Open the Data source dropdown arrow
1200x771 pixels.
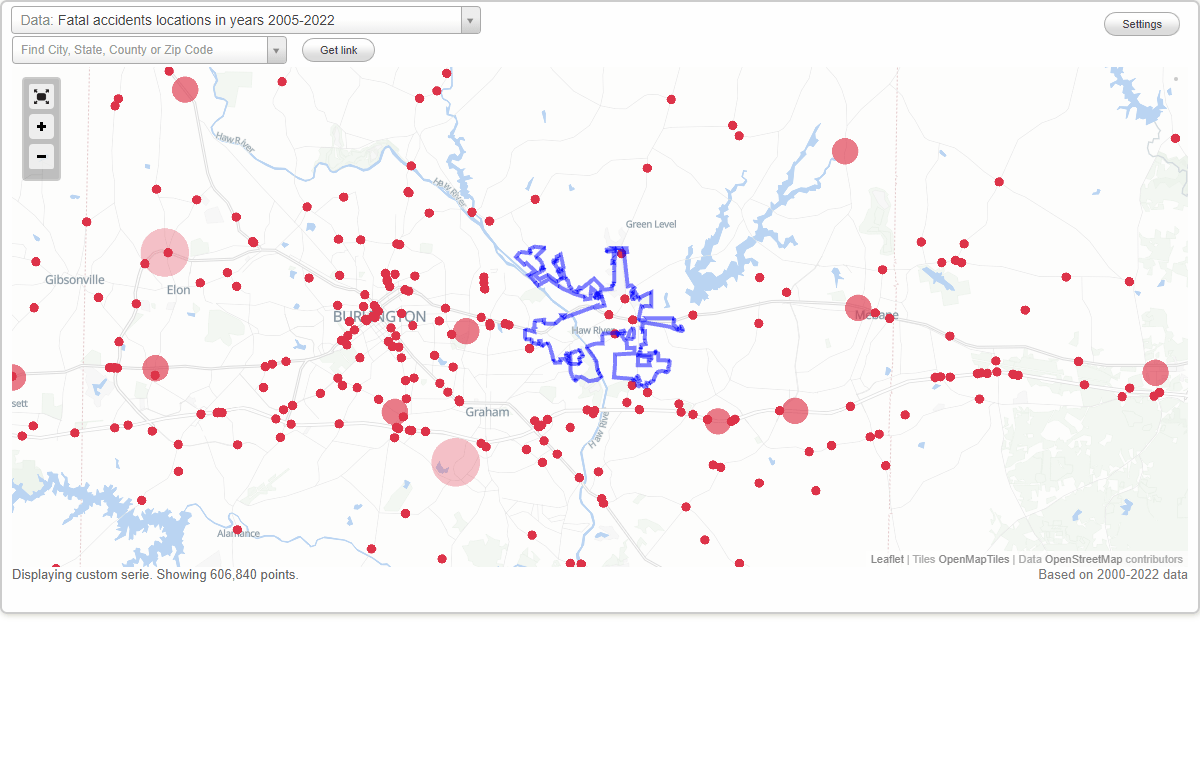(x=470, y=19)
